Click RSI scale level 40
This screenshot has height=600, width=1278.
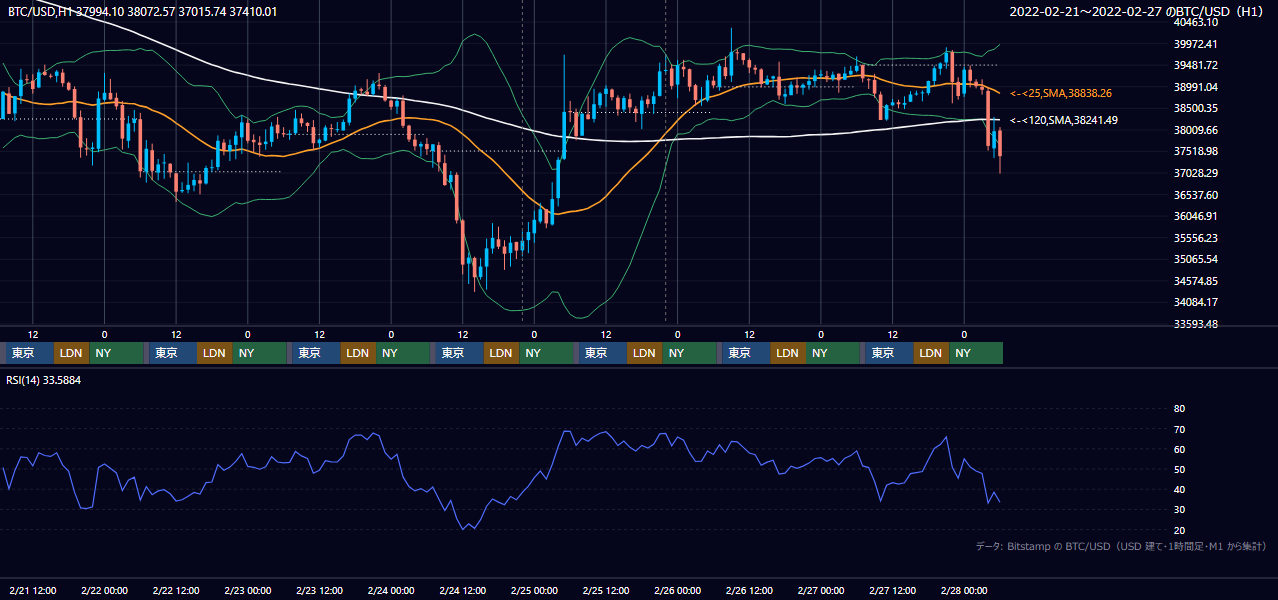pos(1179,490)
